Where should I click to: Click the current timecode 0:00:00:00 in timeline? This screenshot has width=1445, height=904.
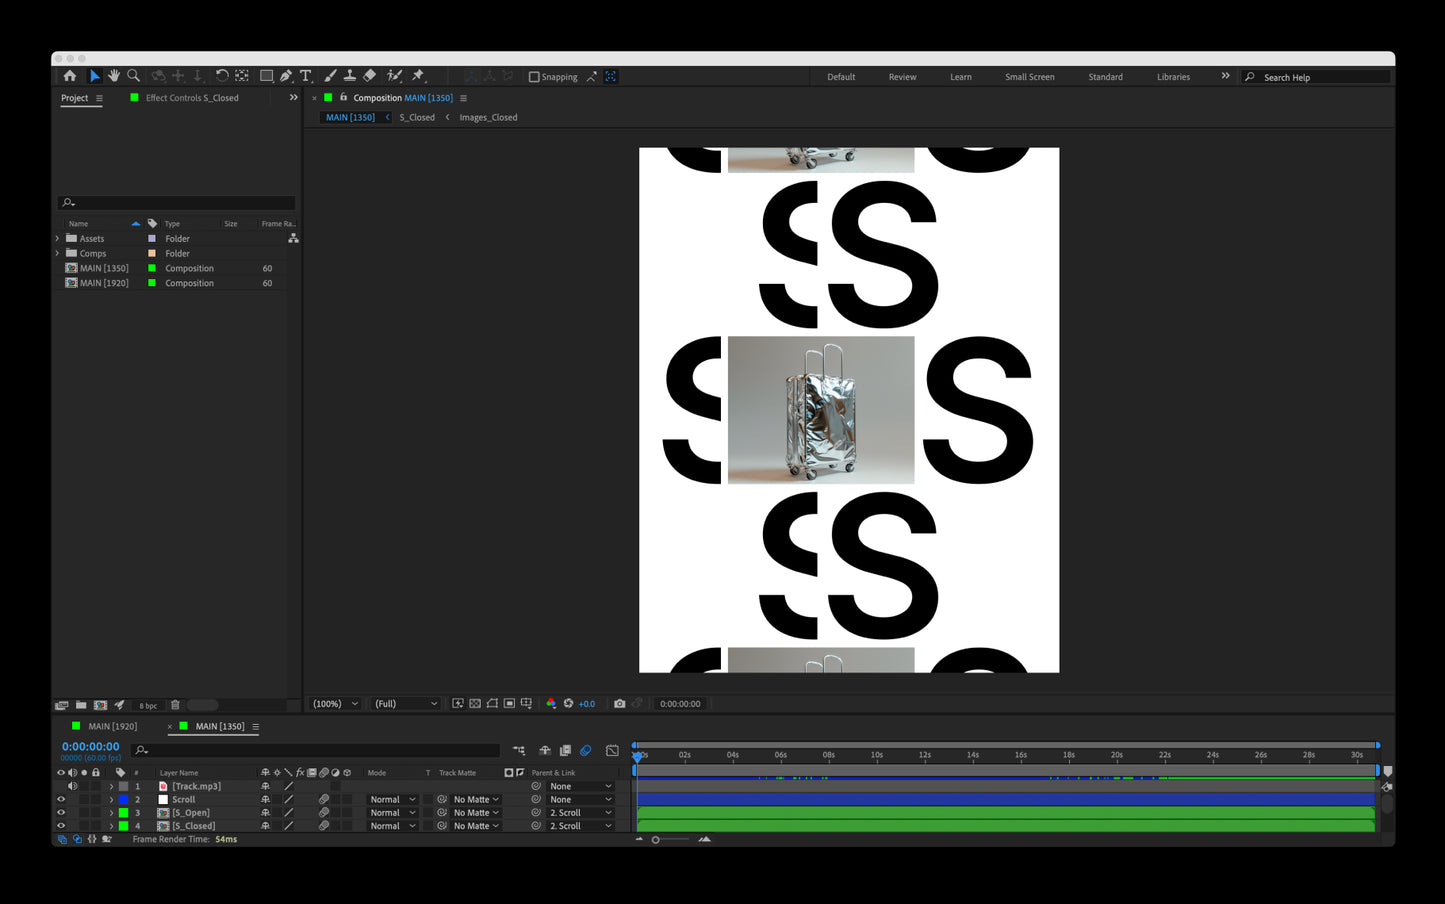pyautogui.click(x=90, y=746)
